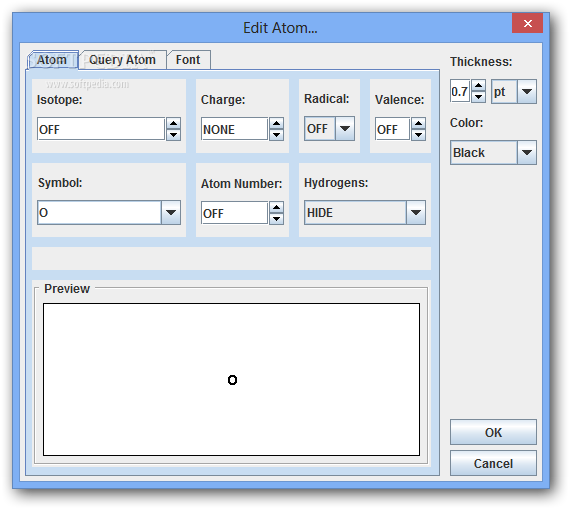The image size is (570, 509).
Task: Decrease the Charge value
Action: click(x=276, y=135)
